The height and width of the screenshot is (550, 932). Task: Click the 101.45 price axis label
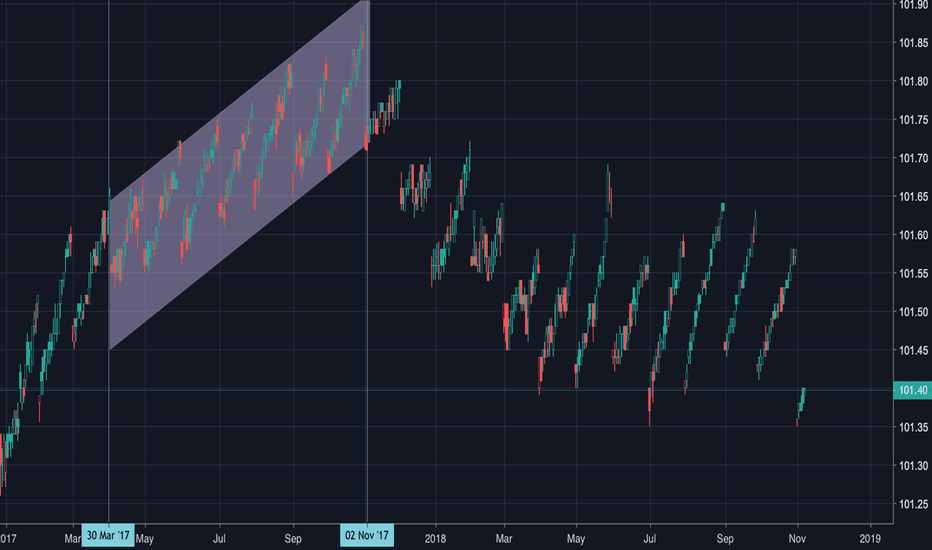[913, 351]
